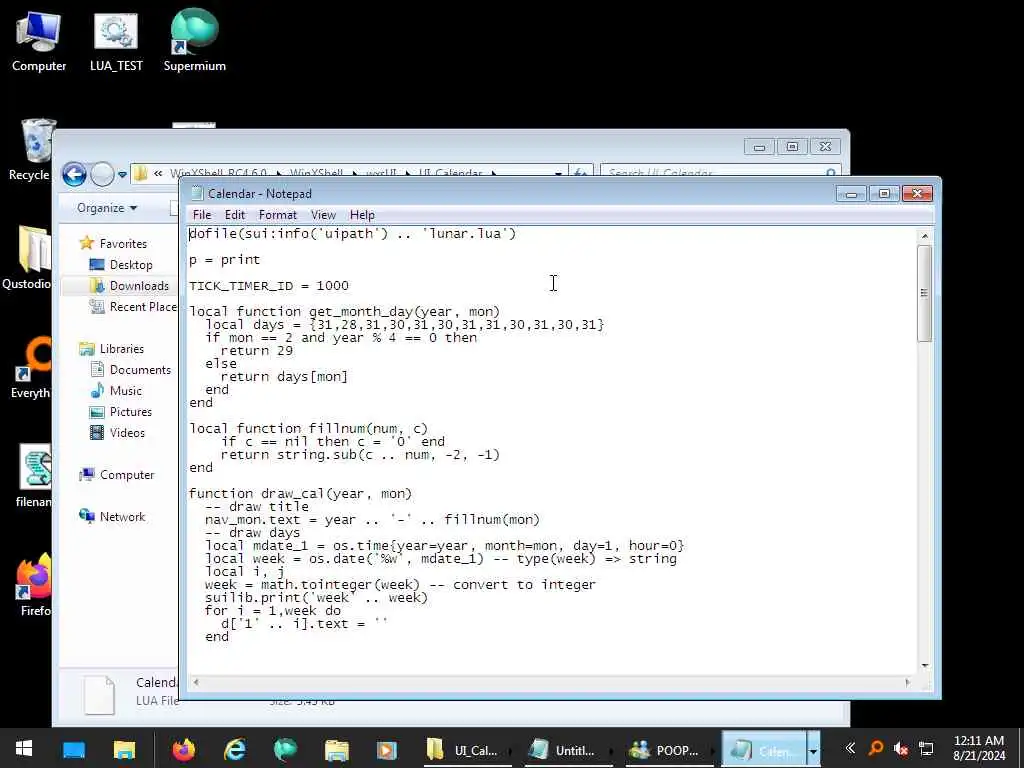Open the filename script desktop icon
The height and width of the screenshot is (768, 1024).
(33, 477)
